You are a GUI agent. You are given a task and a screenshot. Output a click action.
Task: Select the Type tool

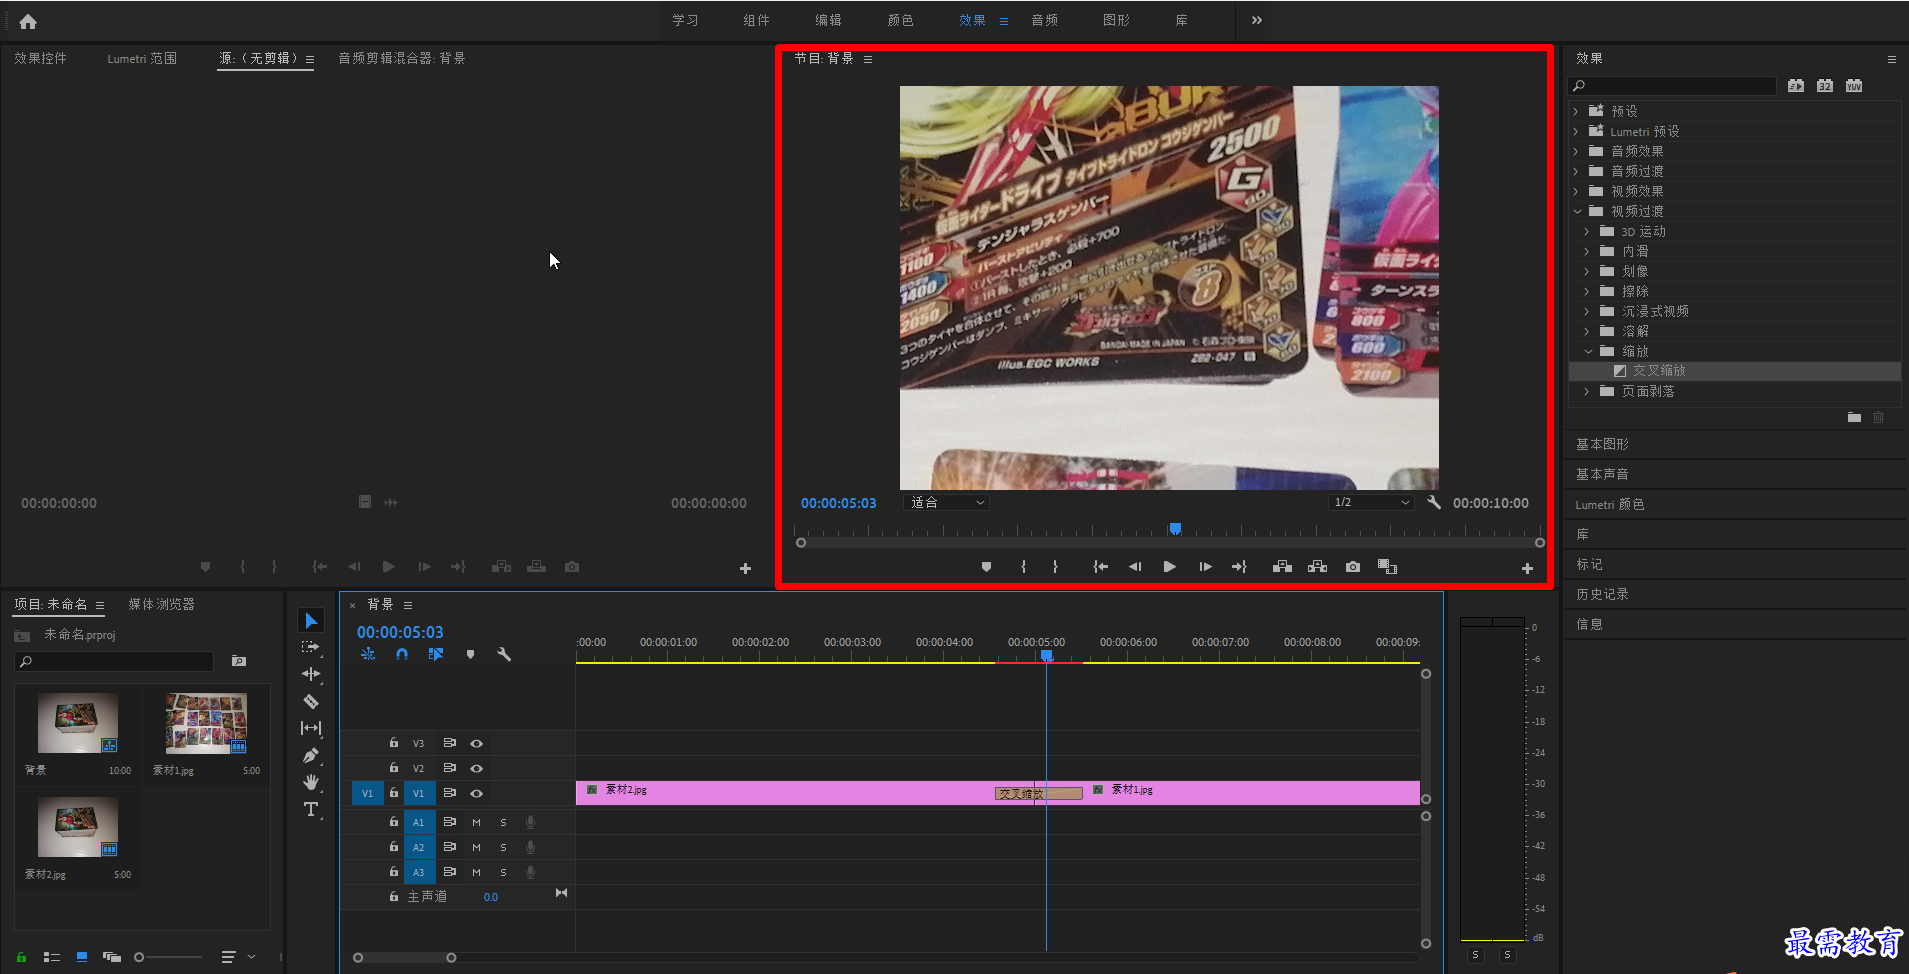[311, 809]
